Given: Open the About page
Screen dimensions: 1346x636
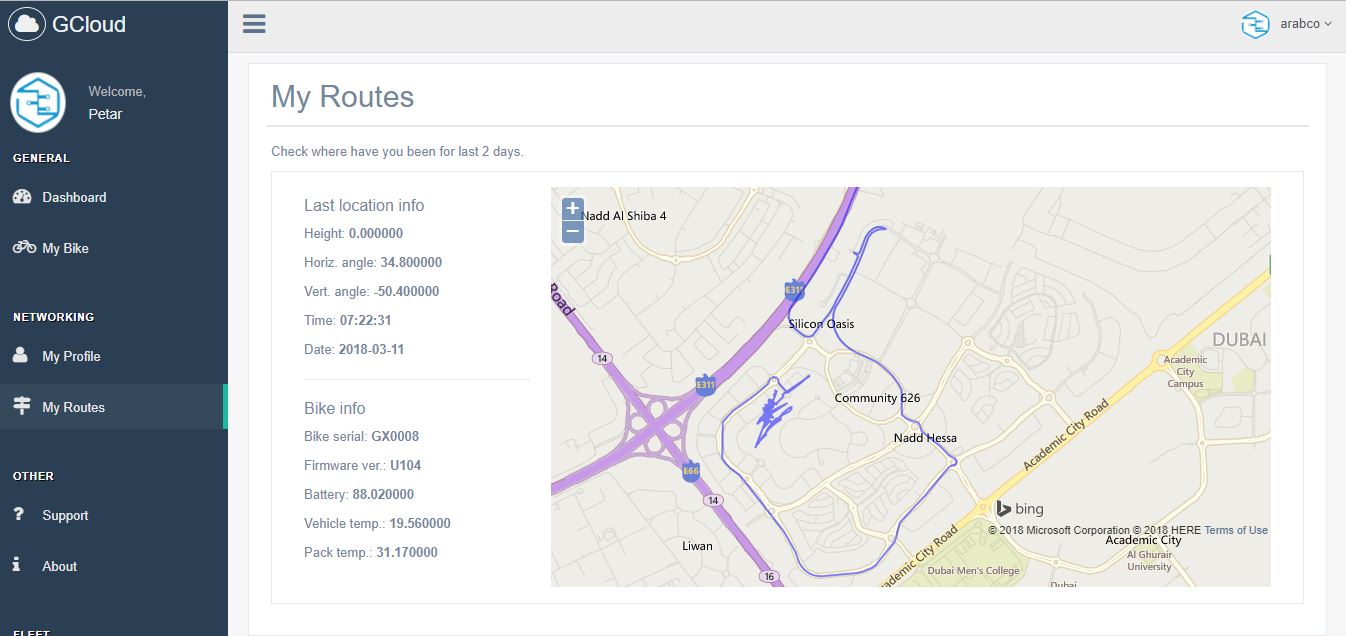Looking at the screenshot, I should 59,567.
